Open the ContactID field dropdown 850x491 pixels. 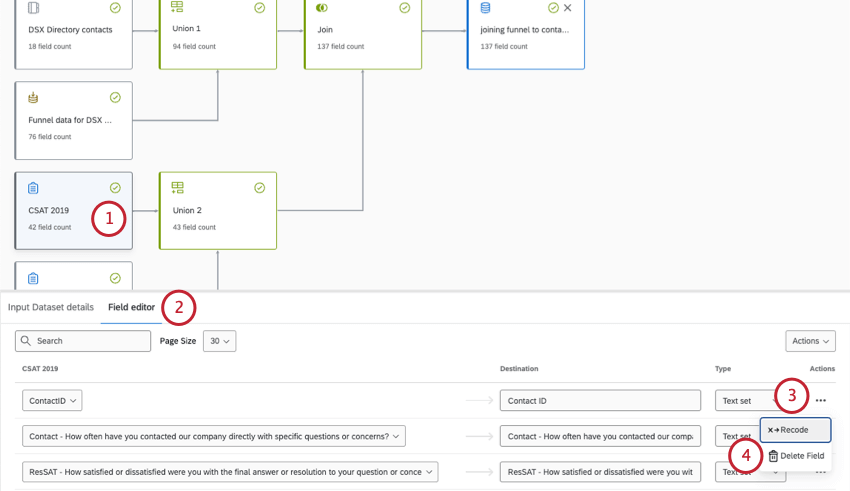pyautogui.click(x=52, y=401)
